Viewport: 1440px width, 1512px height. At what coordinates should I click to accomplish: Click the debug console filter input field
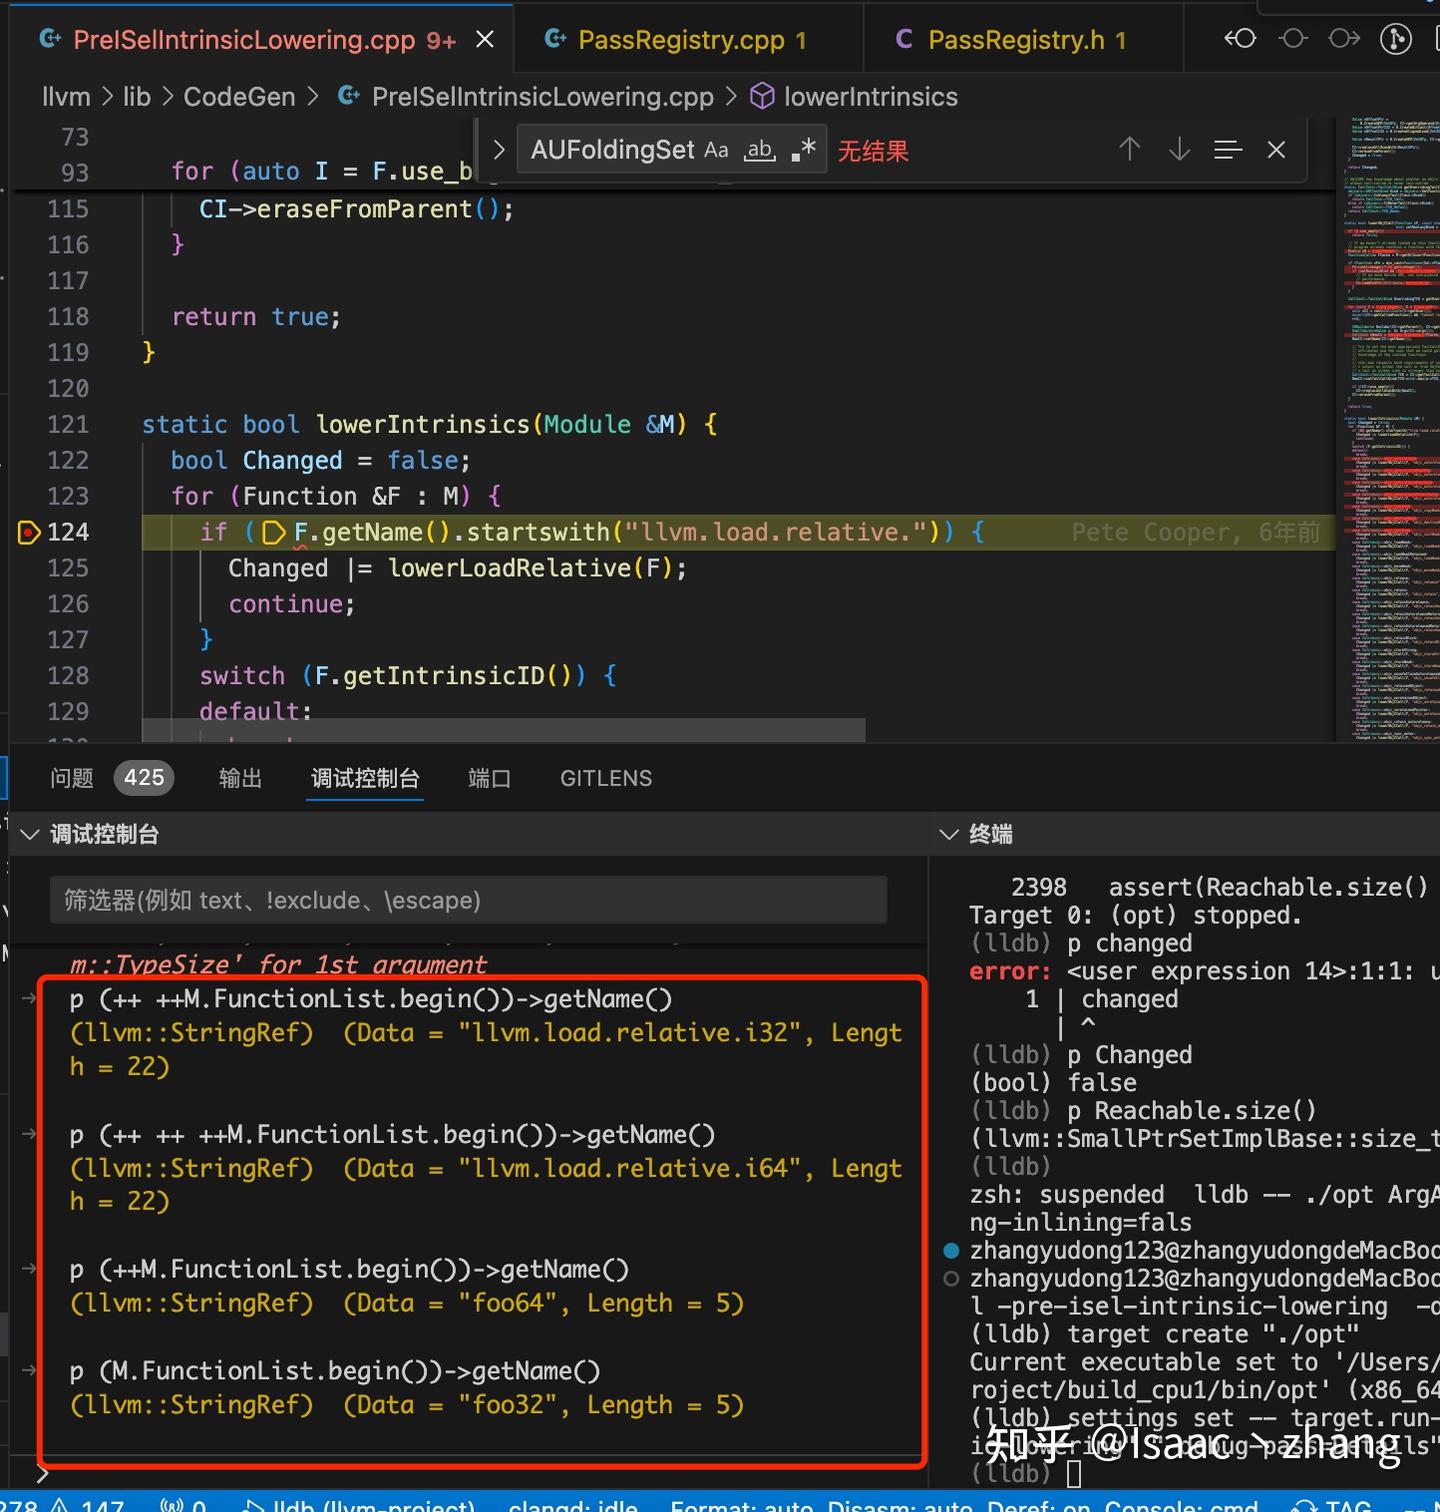click(x=467, y=899)
